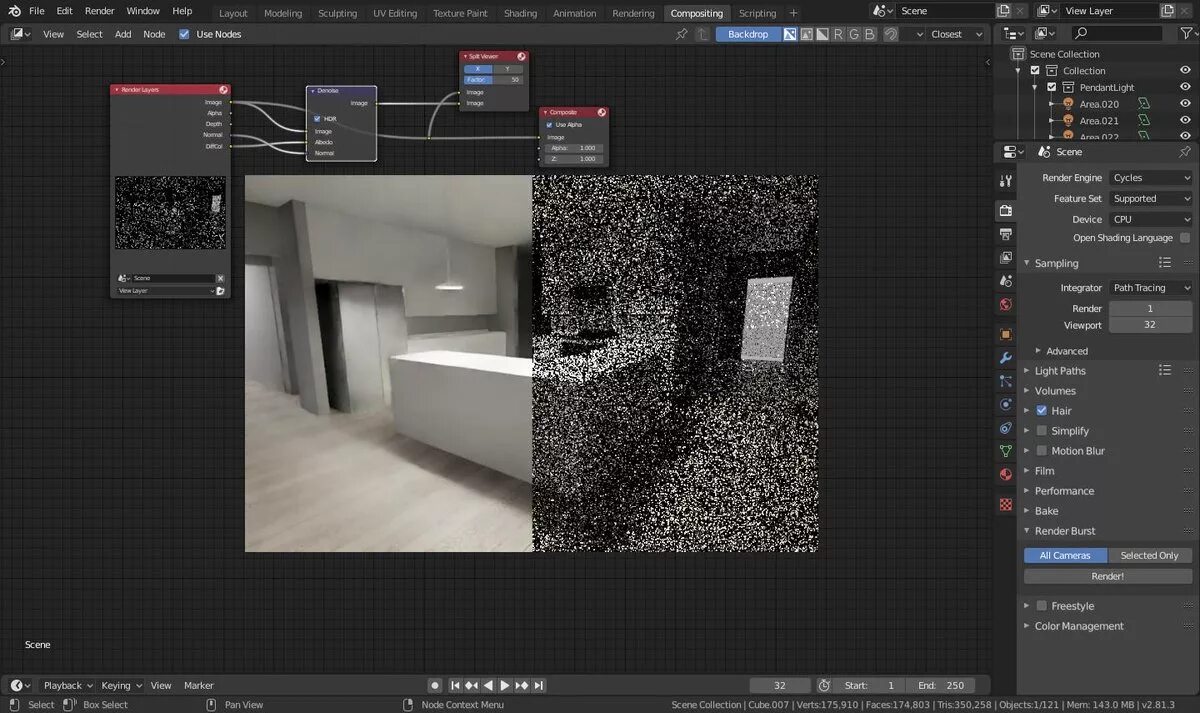Click the pin icon in node editor header

(682, 34)
